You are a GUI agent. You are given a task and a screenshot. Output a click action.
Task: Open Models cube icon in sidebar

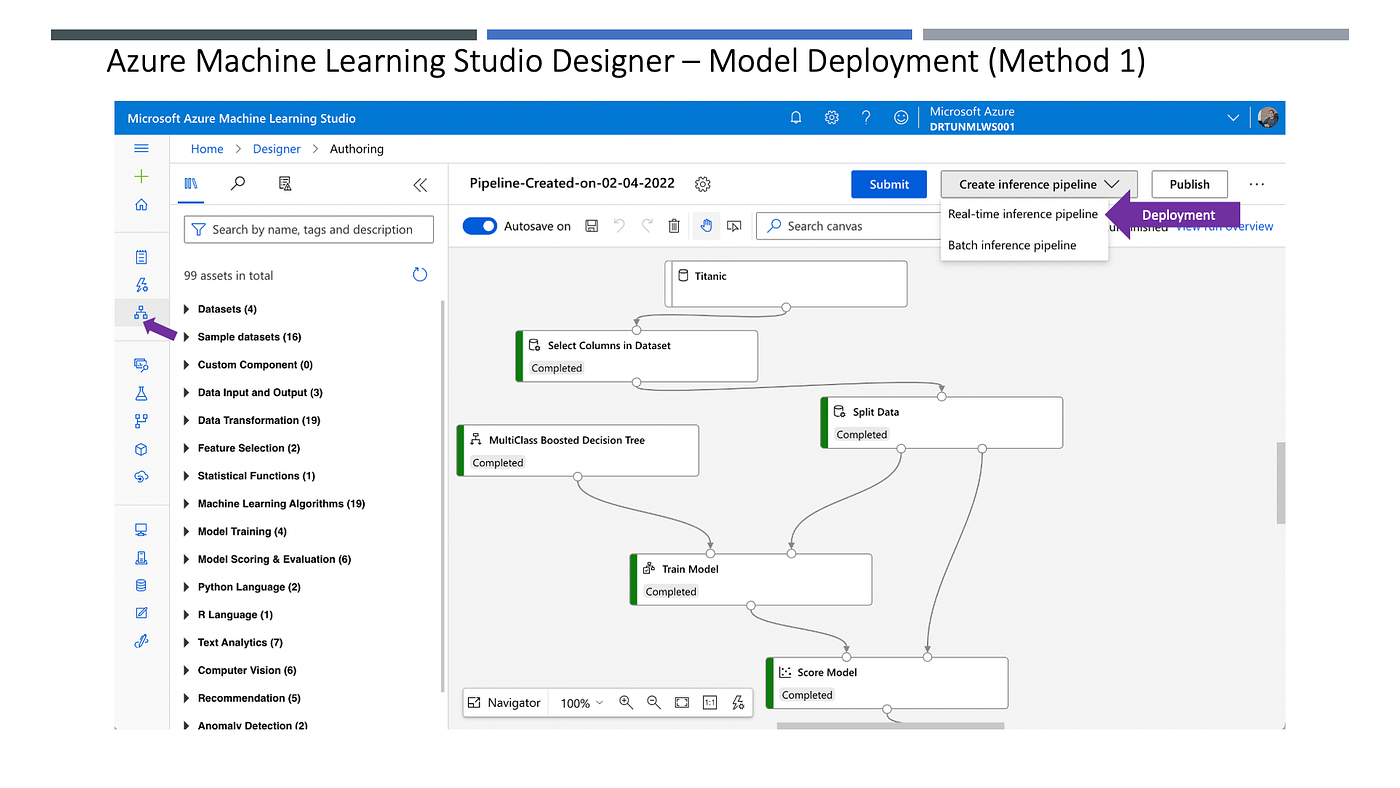click(x=141, y=449)
